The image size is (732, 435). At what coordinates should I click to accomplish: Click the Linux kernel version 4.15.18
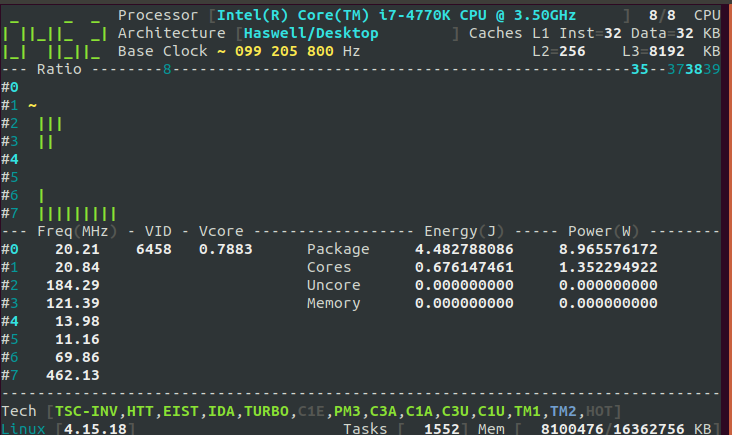[x=95, y=428]
